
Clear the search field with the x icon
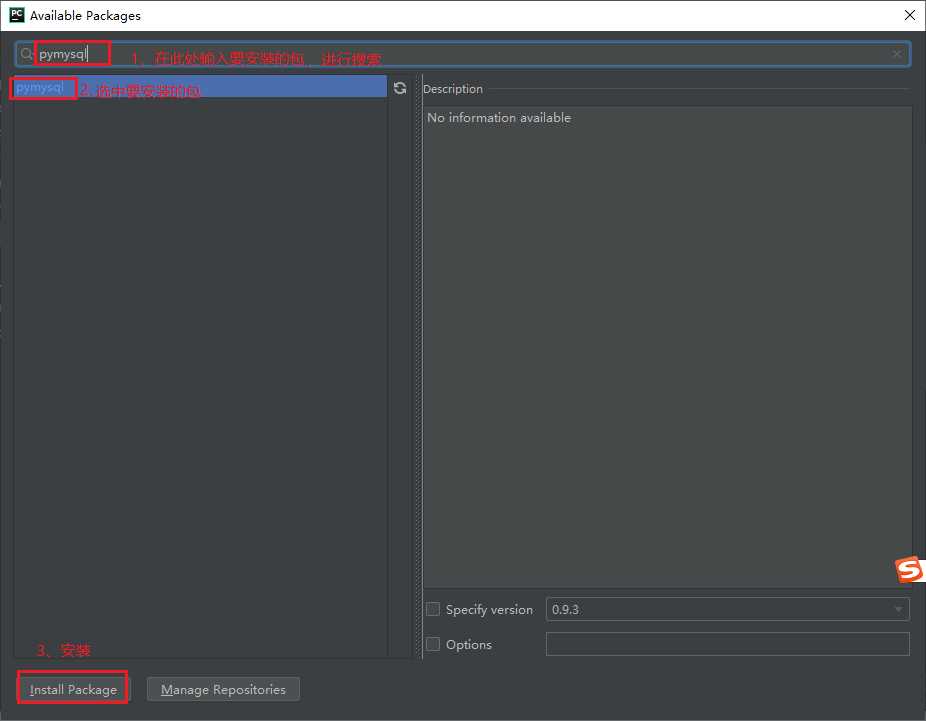click(896, 54)
